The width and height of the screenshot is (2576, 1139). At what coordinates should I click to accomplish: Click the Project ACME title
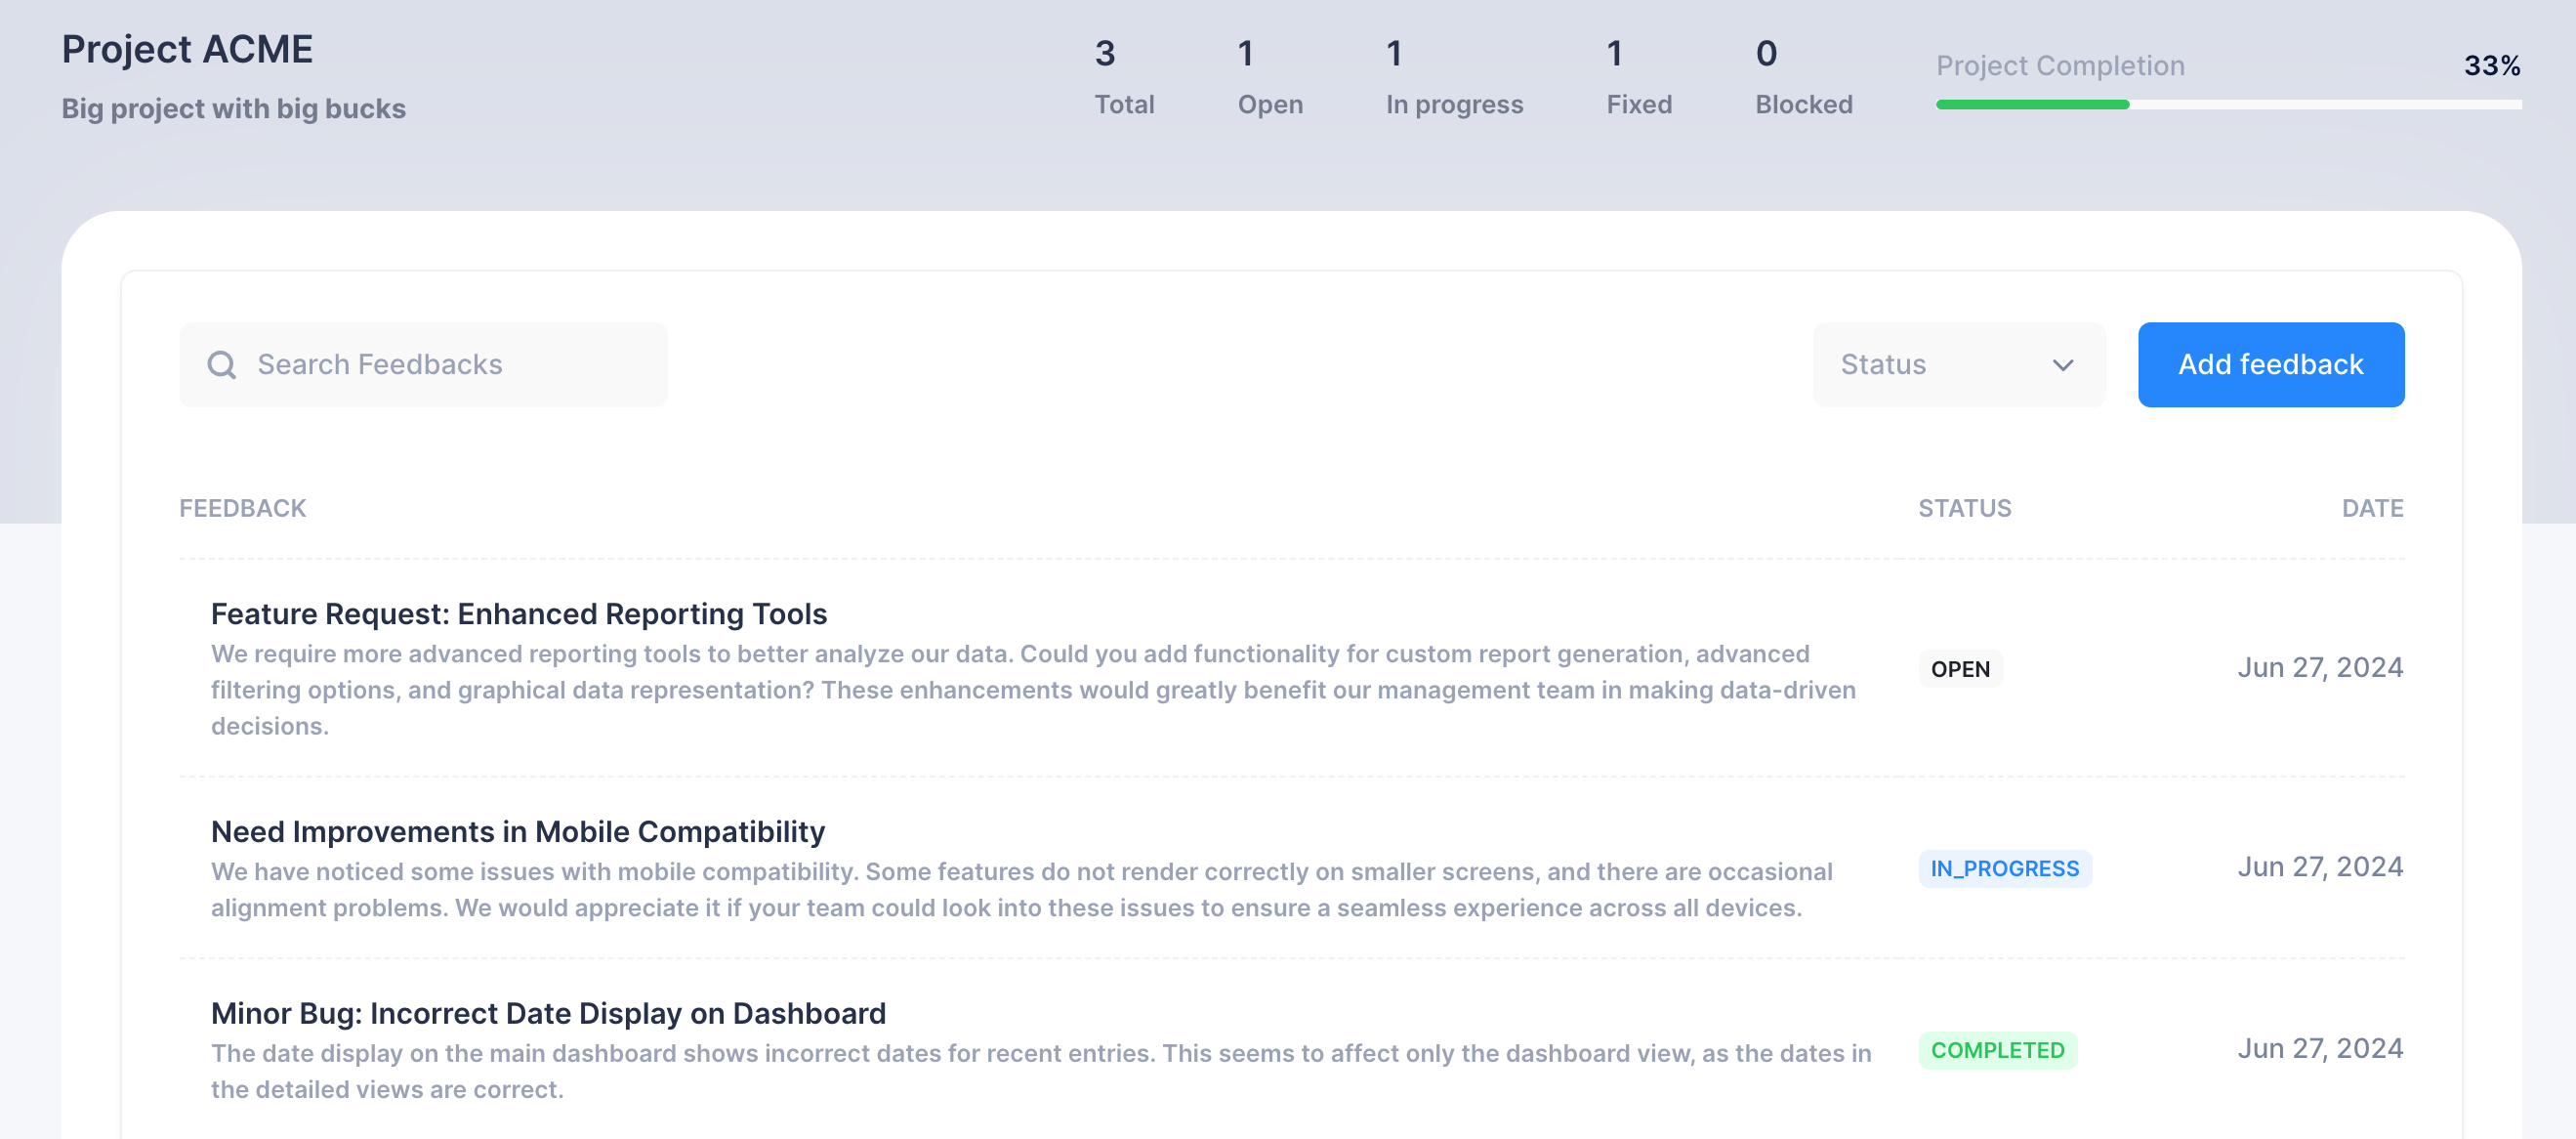(187, 49)
